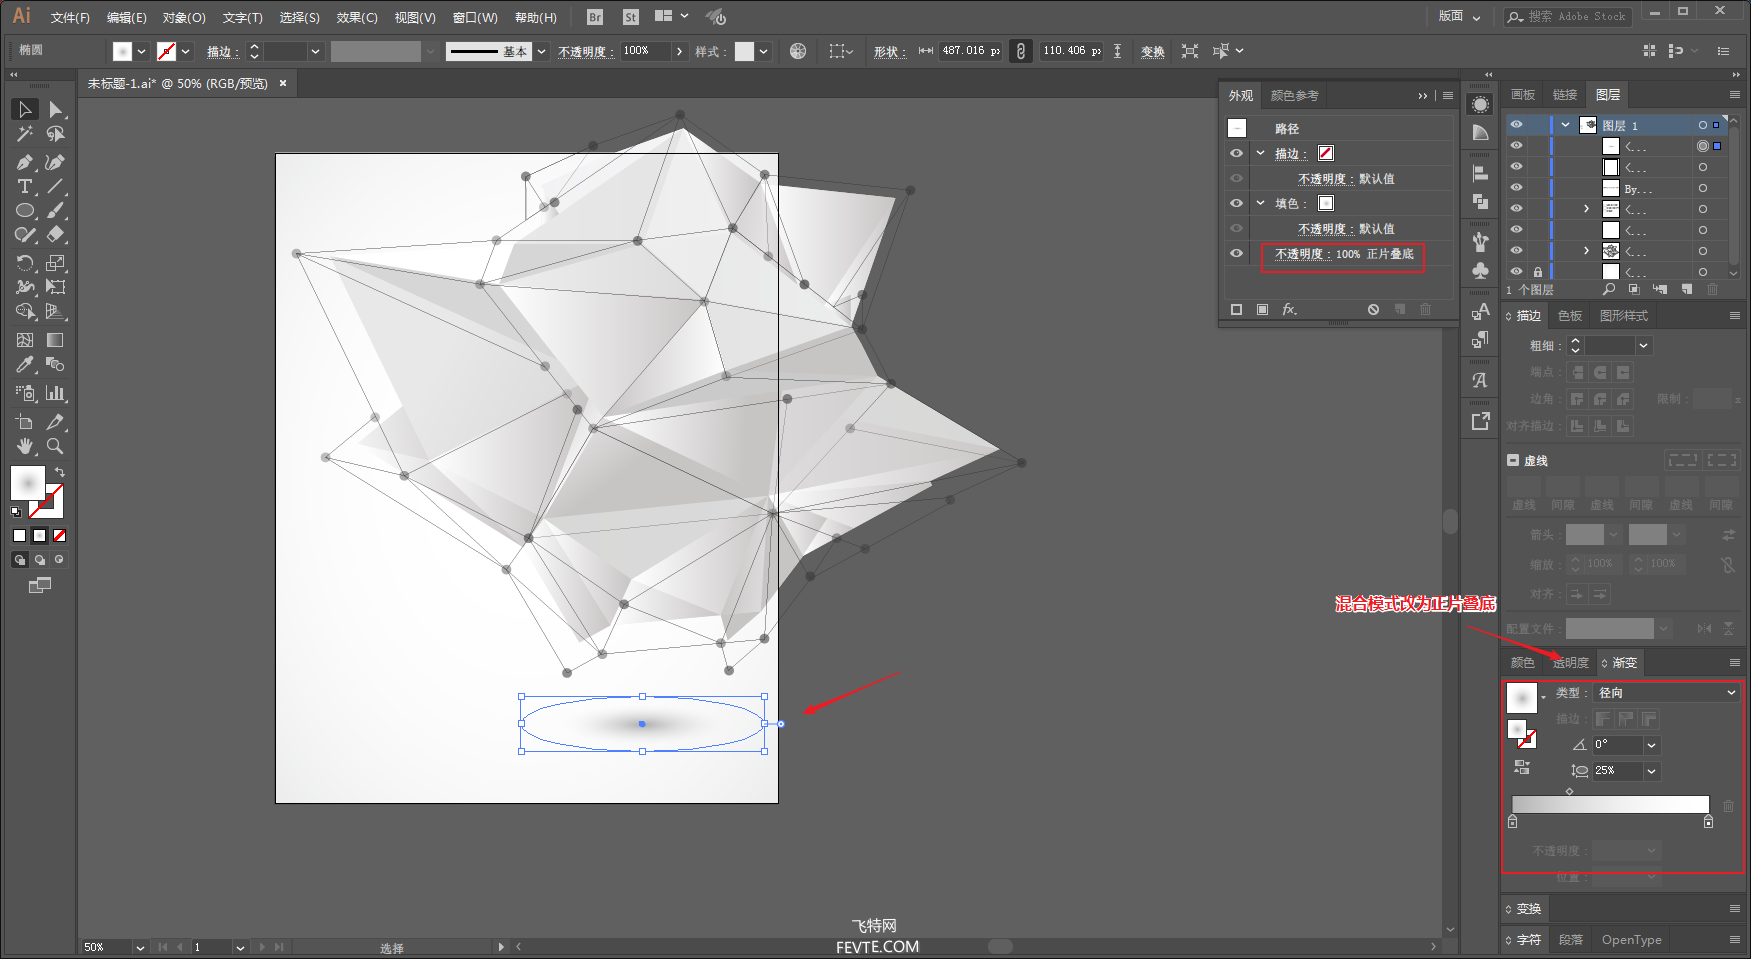This screenshot has width=1751, height=959.
Task: Select the Eyedropper tool
Action: 25,365
